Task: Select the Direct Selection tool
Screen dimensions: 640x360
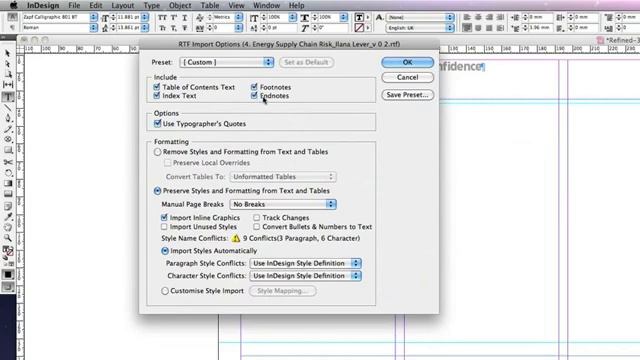Action: click(x=8, y=64)
